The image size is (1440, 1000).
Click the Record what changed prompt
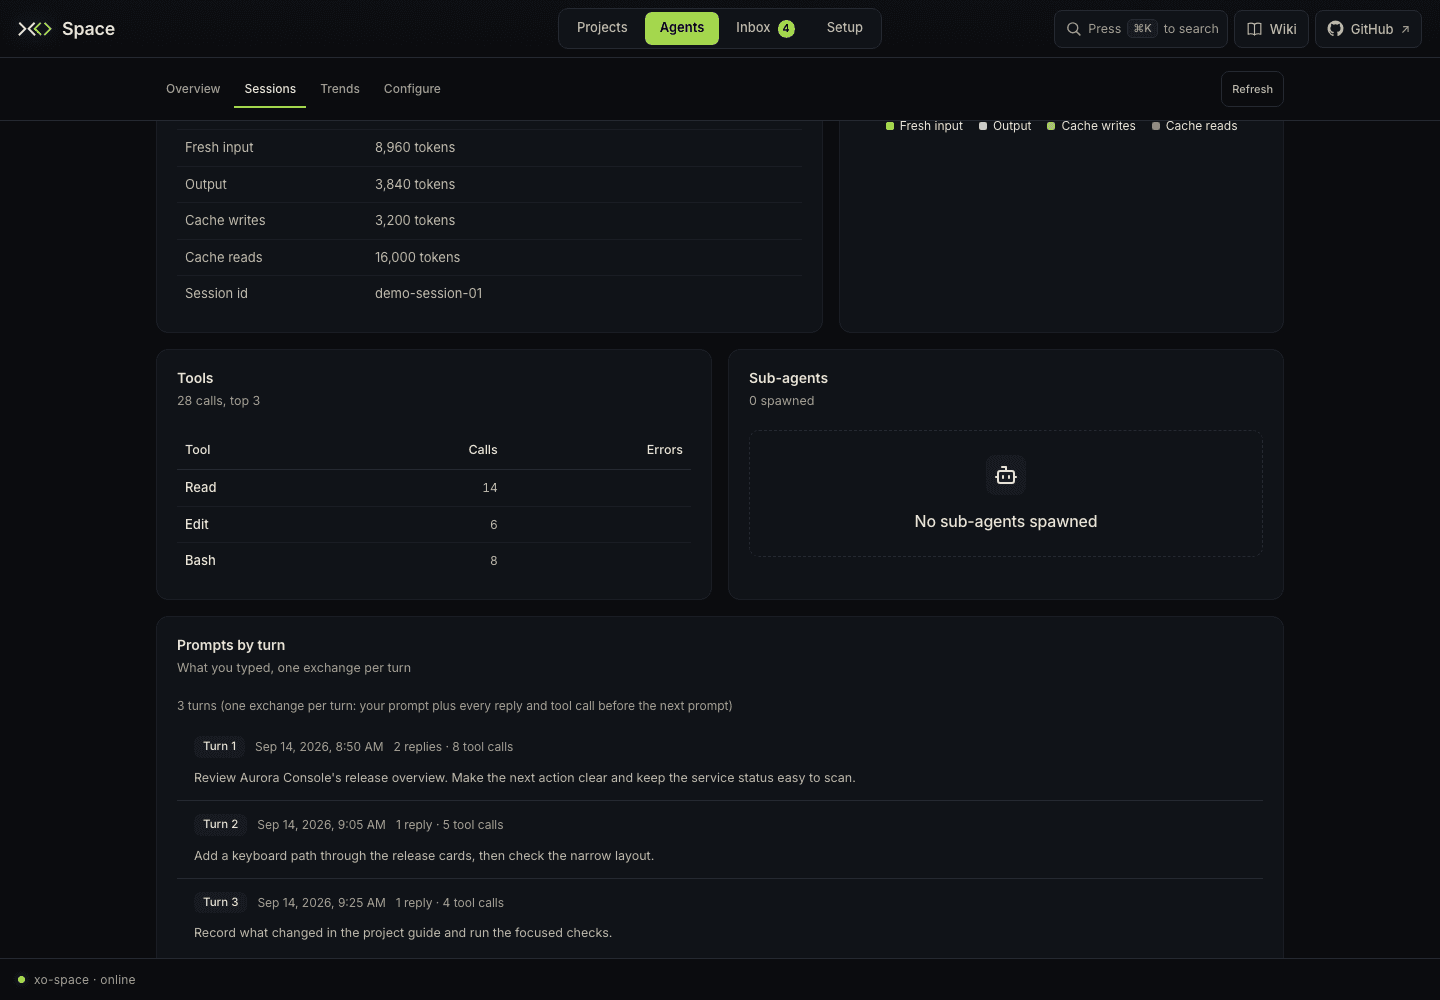click(x=403, y=933)
